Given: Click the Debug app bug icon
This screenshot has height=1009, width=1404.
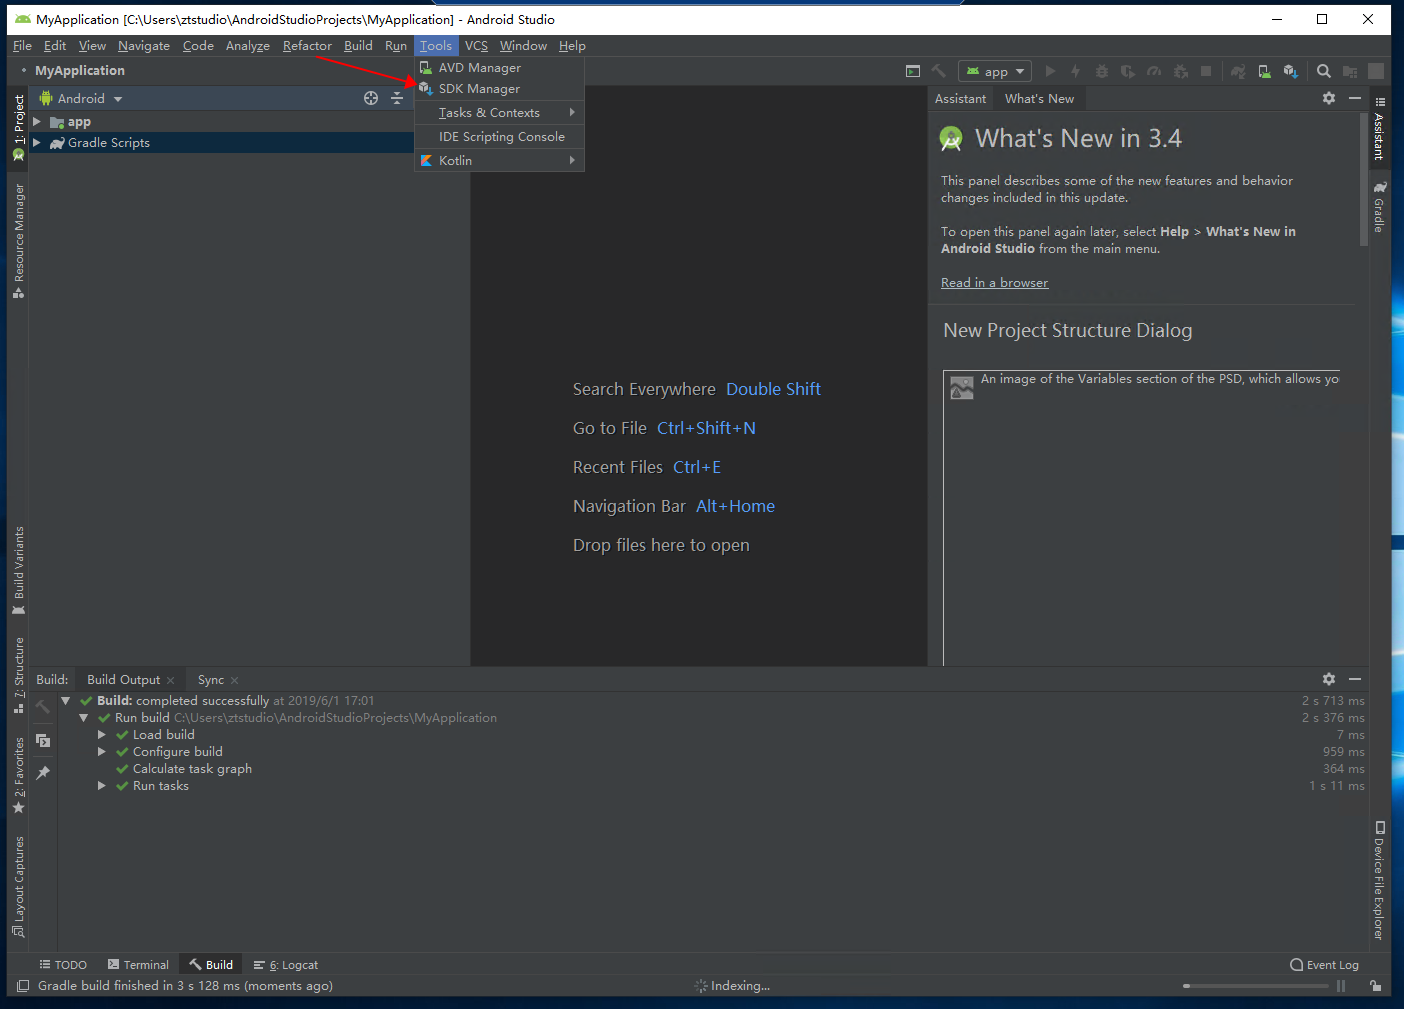Looking at the screenshot, I should click(1102, 71).
